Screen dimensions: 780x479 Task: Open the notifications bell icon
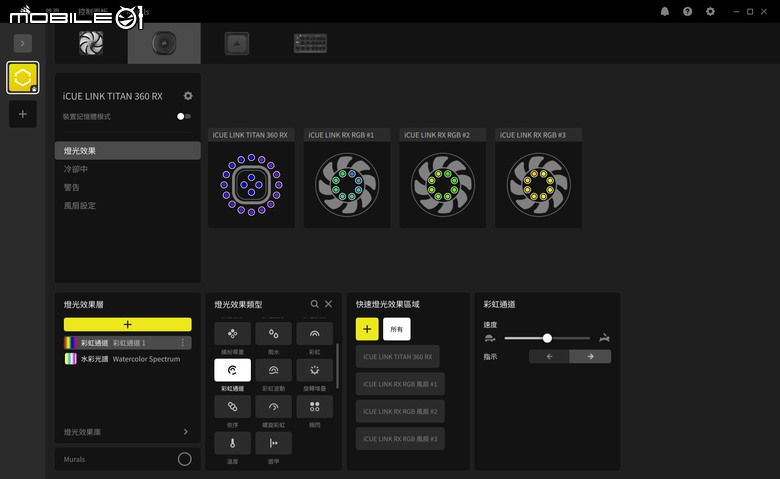(x=665, y=11)
